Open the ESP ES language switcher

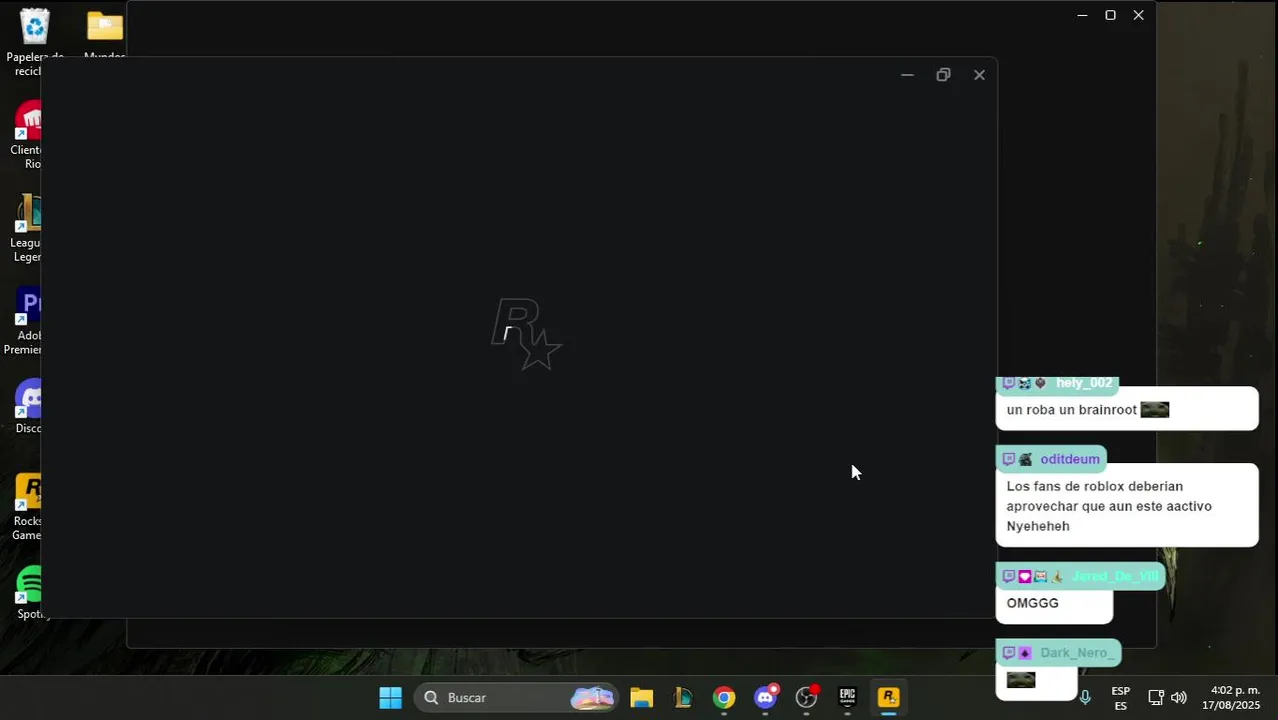(x=1121, y=698)
